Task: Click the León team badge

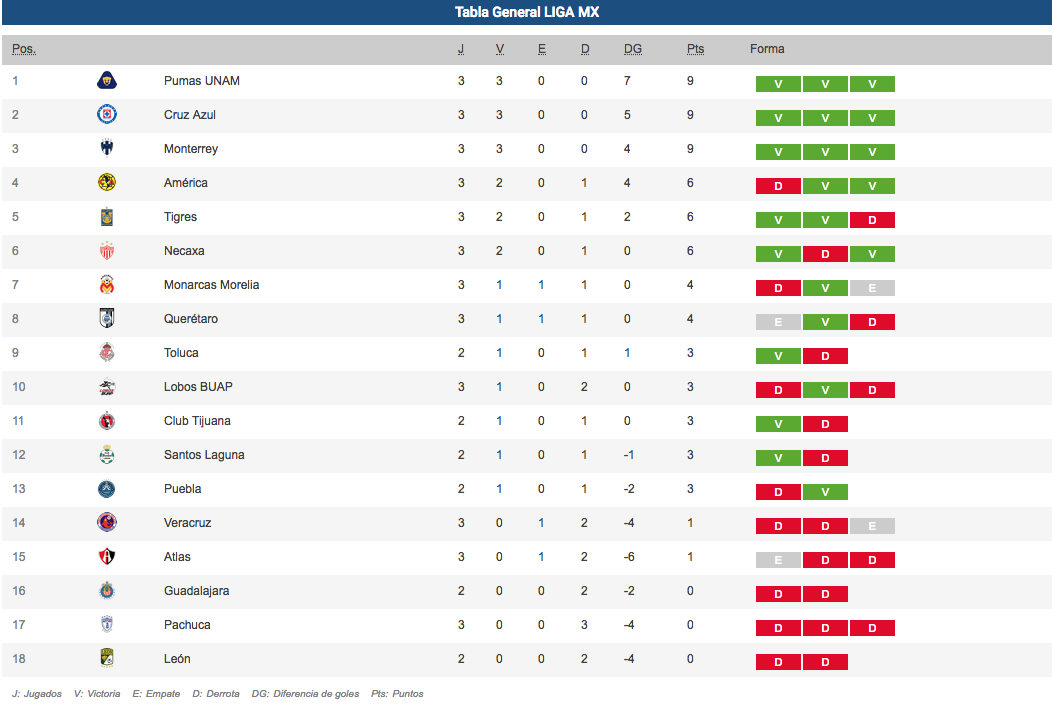Action: (106, 659)
